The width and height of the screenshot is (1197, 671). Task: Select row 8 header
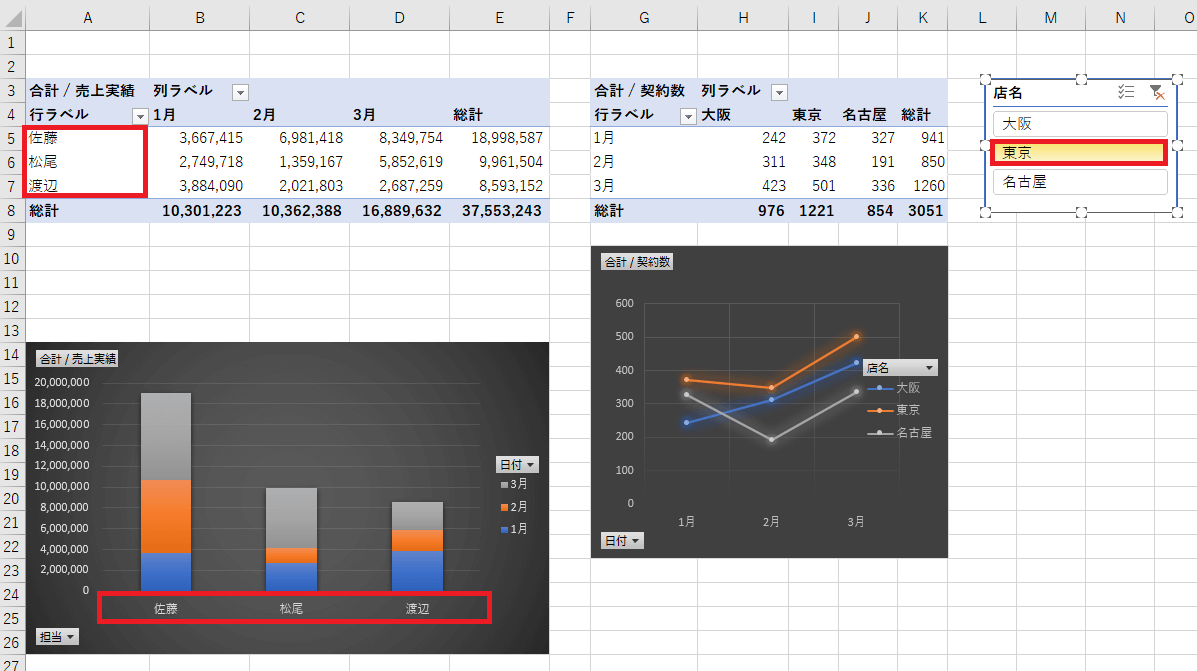[x=12, y=211]
